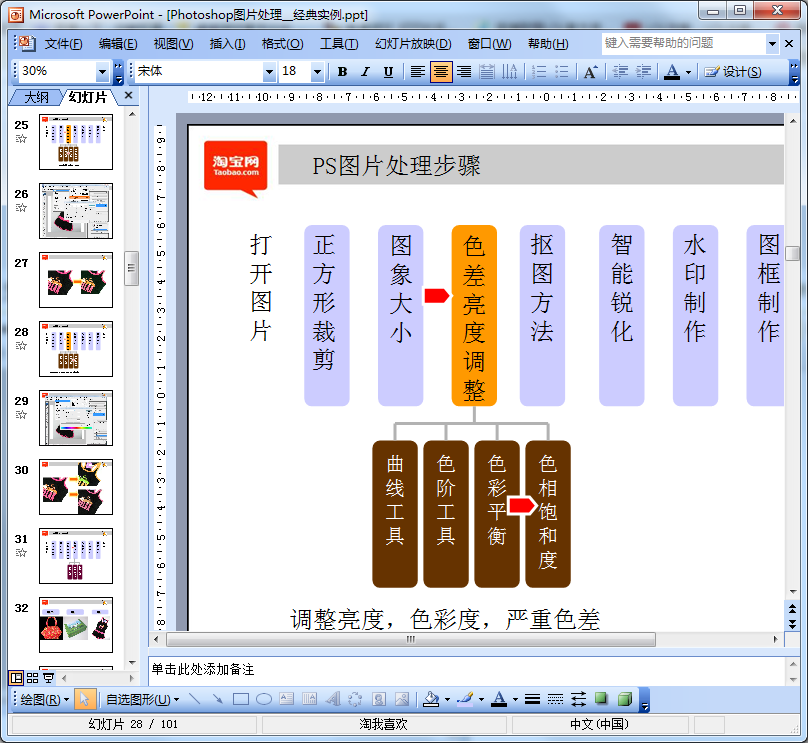Align text to the left
808x743 pixels.
[x=417, y=72]
